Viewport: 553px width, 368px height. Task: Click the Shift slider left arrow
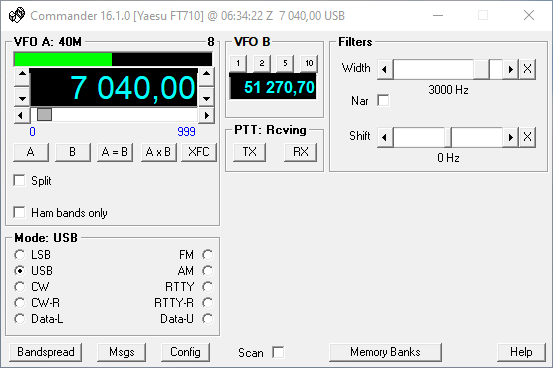385,137
